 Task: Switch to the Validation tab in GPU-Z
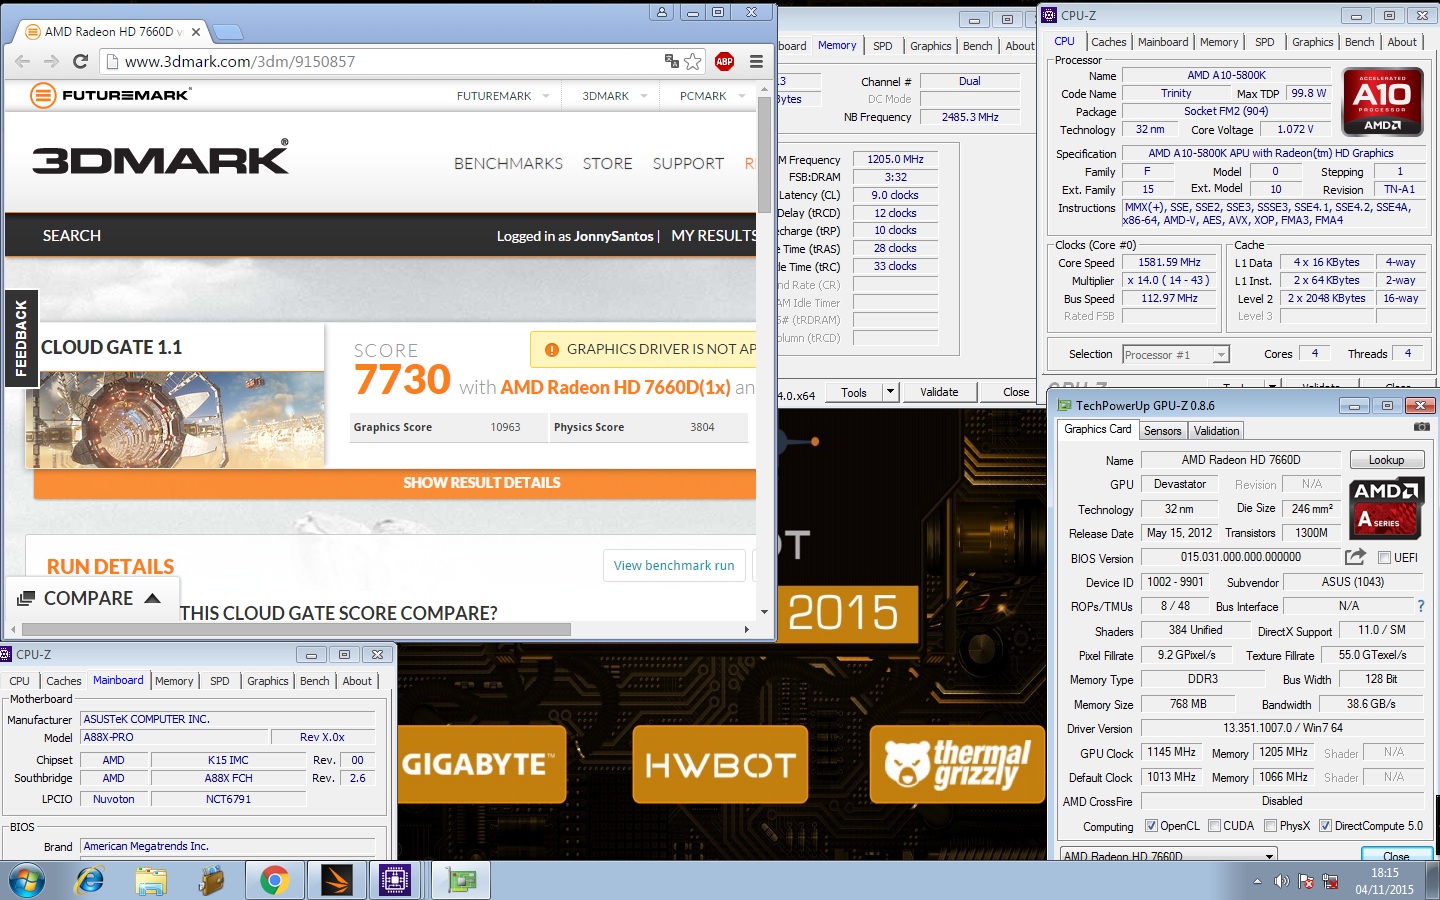point(1216,431)
